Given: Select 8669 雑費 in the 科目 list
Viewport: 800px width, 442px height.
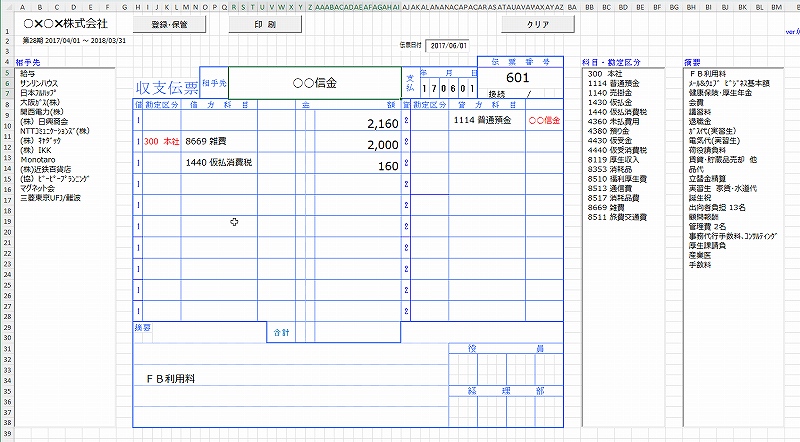Looking at the screenshot, I should [x=608, y=207].
